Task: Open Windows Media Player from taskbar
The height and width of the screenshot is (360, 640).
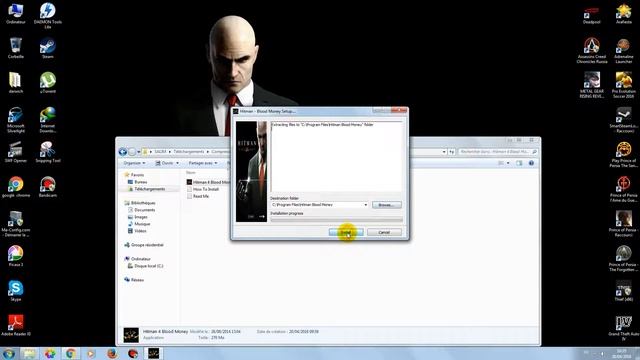Action: [91, 353]
